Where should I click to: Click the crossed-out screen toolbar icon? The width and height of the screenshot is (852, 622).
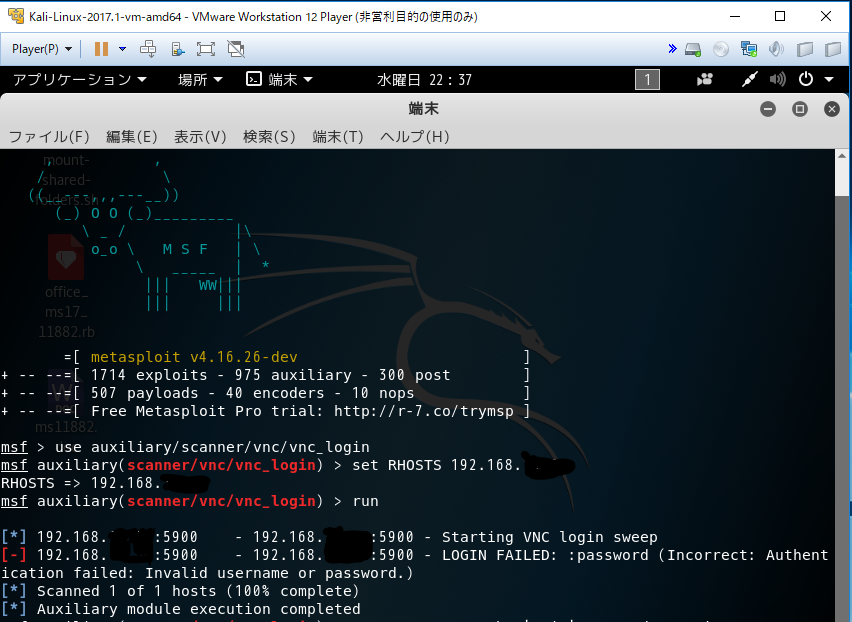(x=236, y=49)
